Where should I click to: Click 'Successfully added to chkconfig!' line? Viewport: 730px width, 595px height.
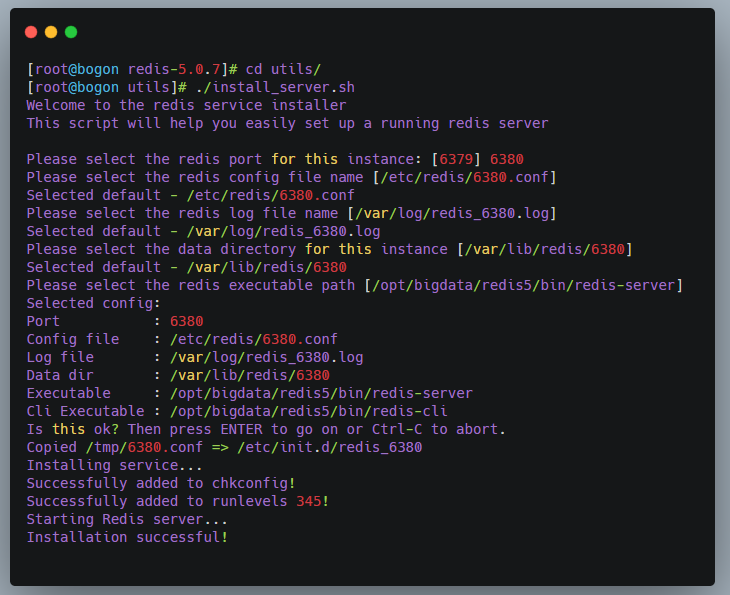tap(161, 483)
